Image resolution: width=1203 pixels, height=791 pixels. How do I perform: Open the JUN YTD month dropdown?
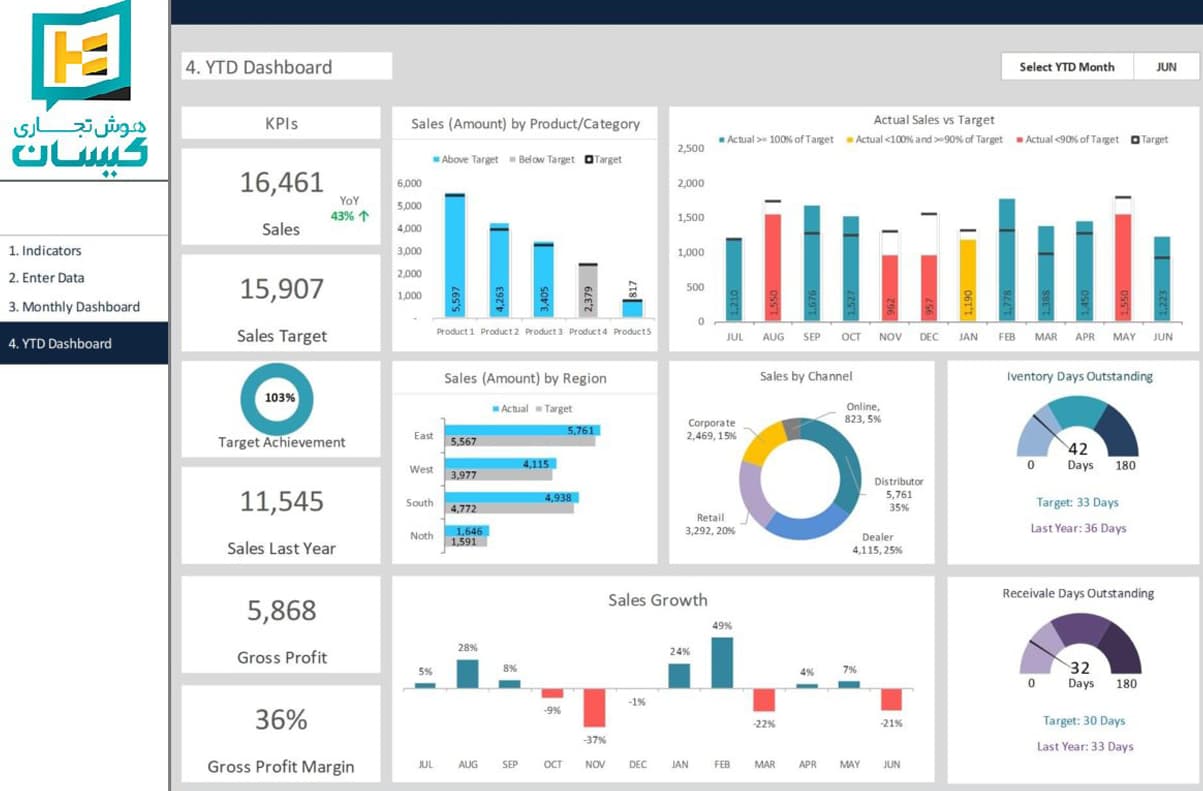pos(1165,67)
